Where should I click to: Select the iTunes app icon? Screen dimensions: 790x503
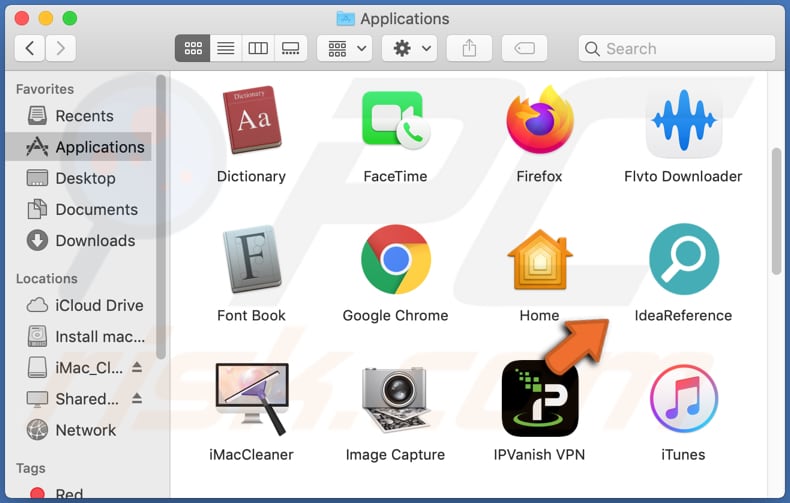(x=684, y=398)
